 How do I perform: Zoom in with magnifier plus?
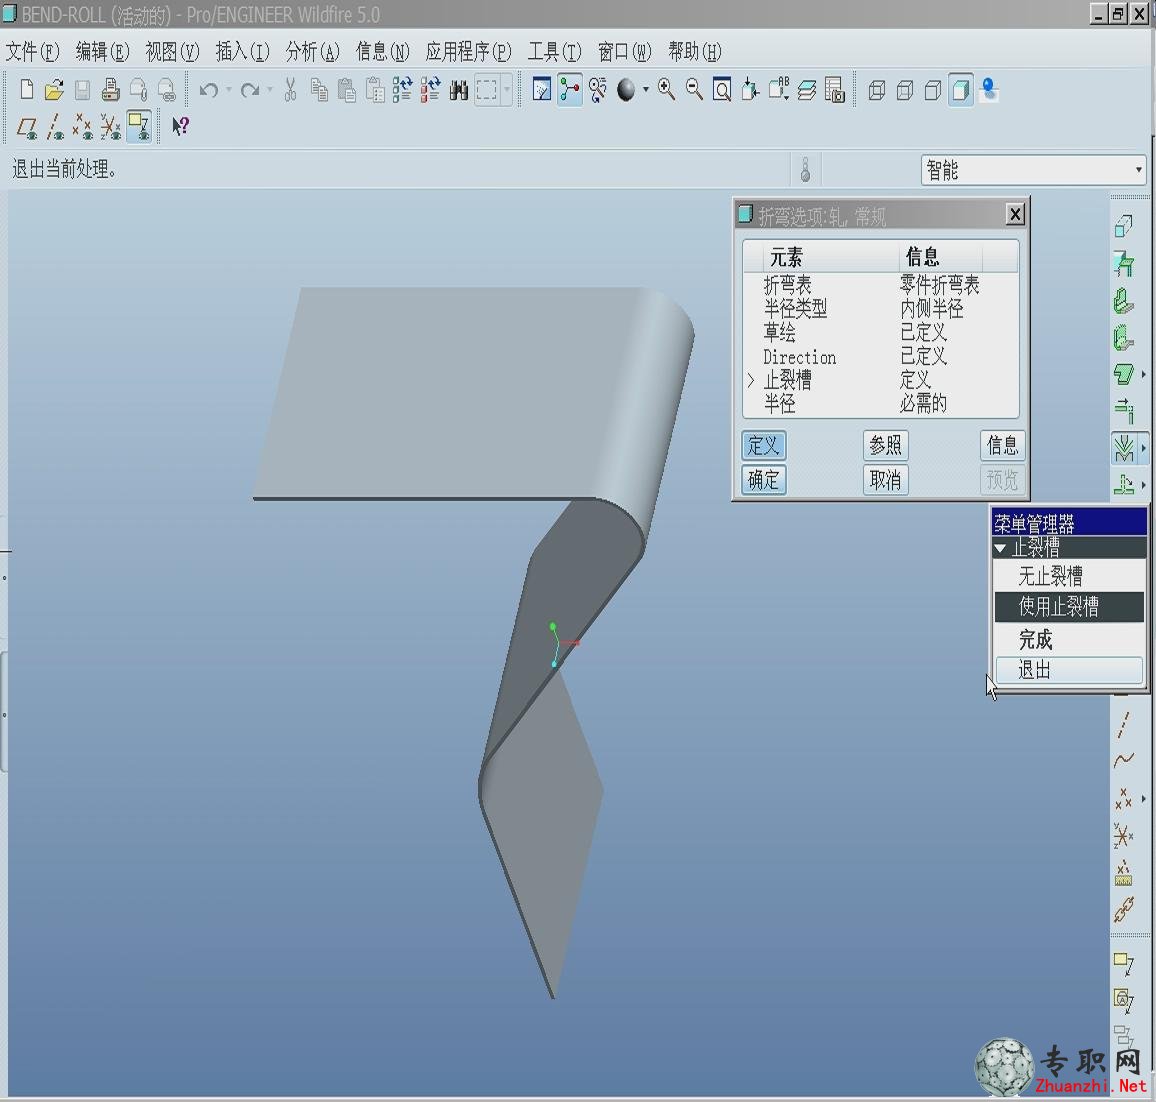pos(666,90)
